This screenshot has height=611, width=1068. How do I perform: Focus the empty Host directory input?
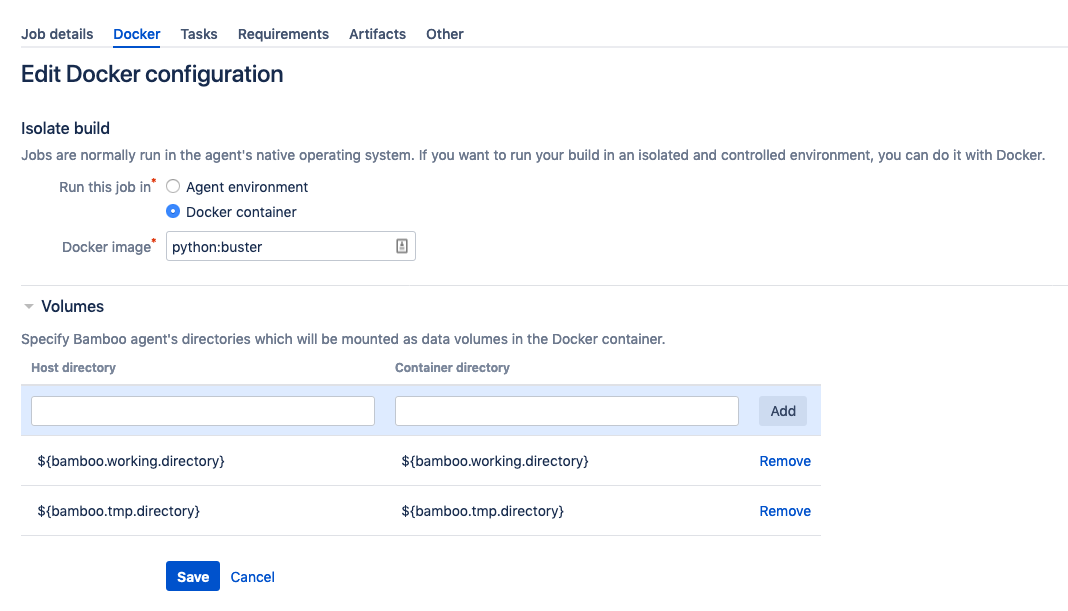[x=203, y=411]
